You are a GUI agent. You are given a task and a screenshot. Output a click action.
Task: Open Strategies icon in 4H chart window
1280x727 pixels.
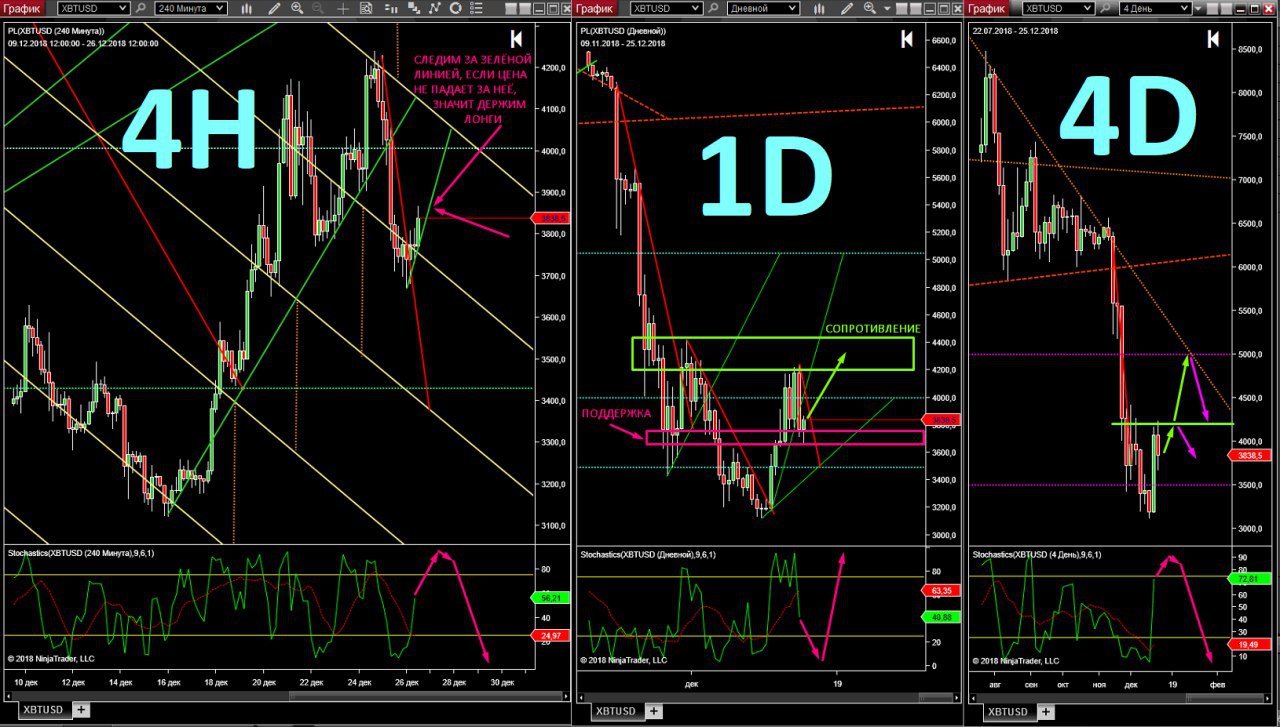(455, 8)
